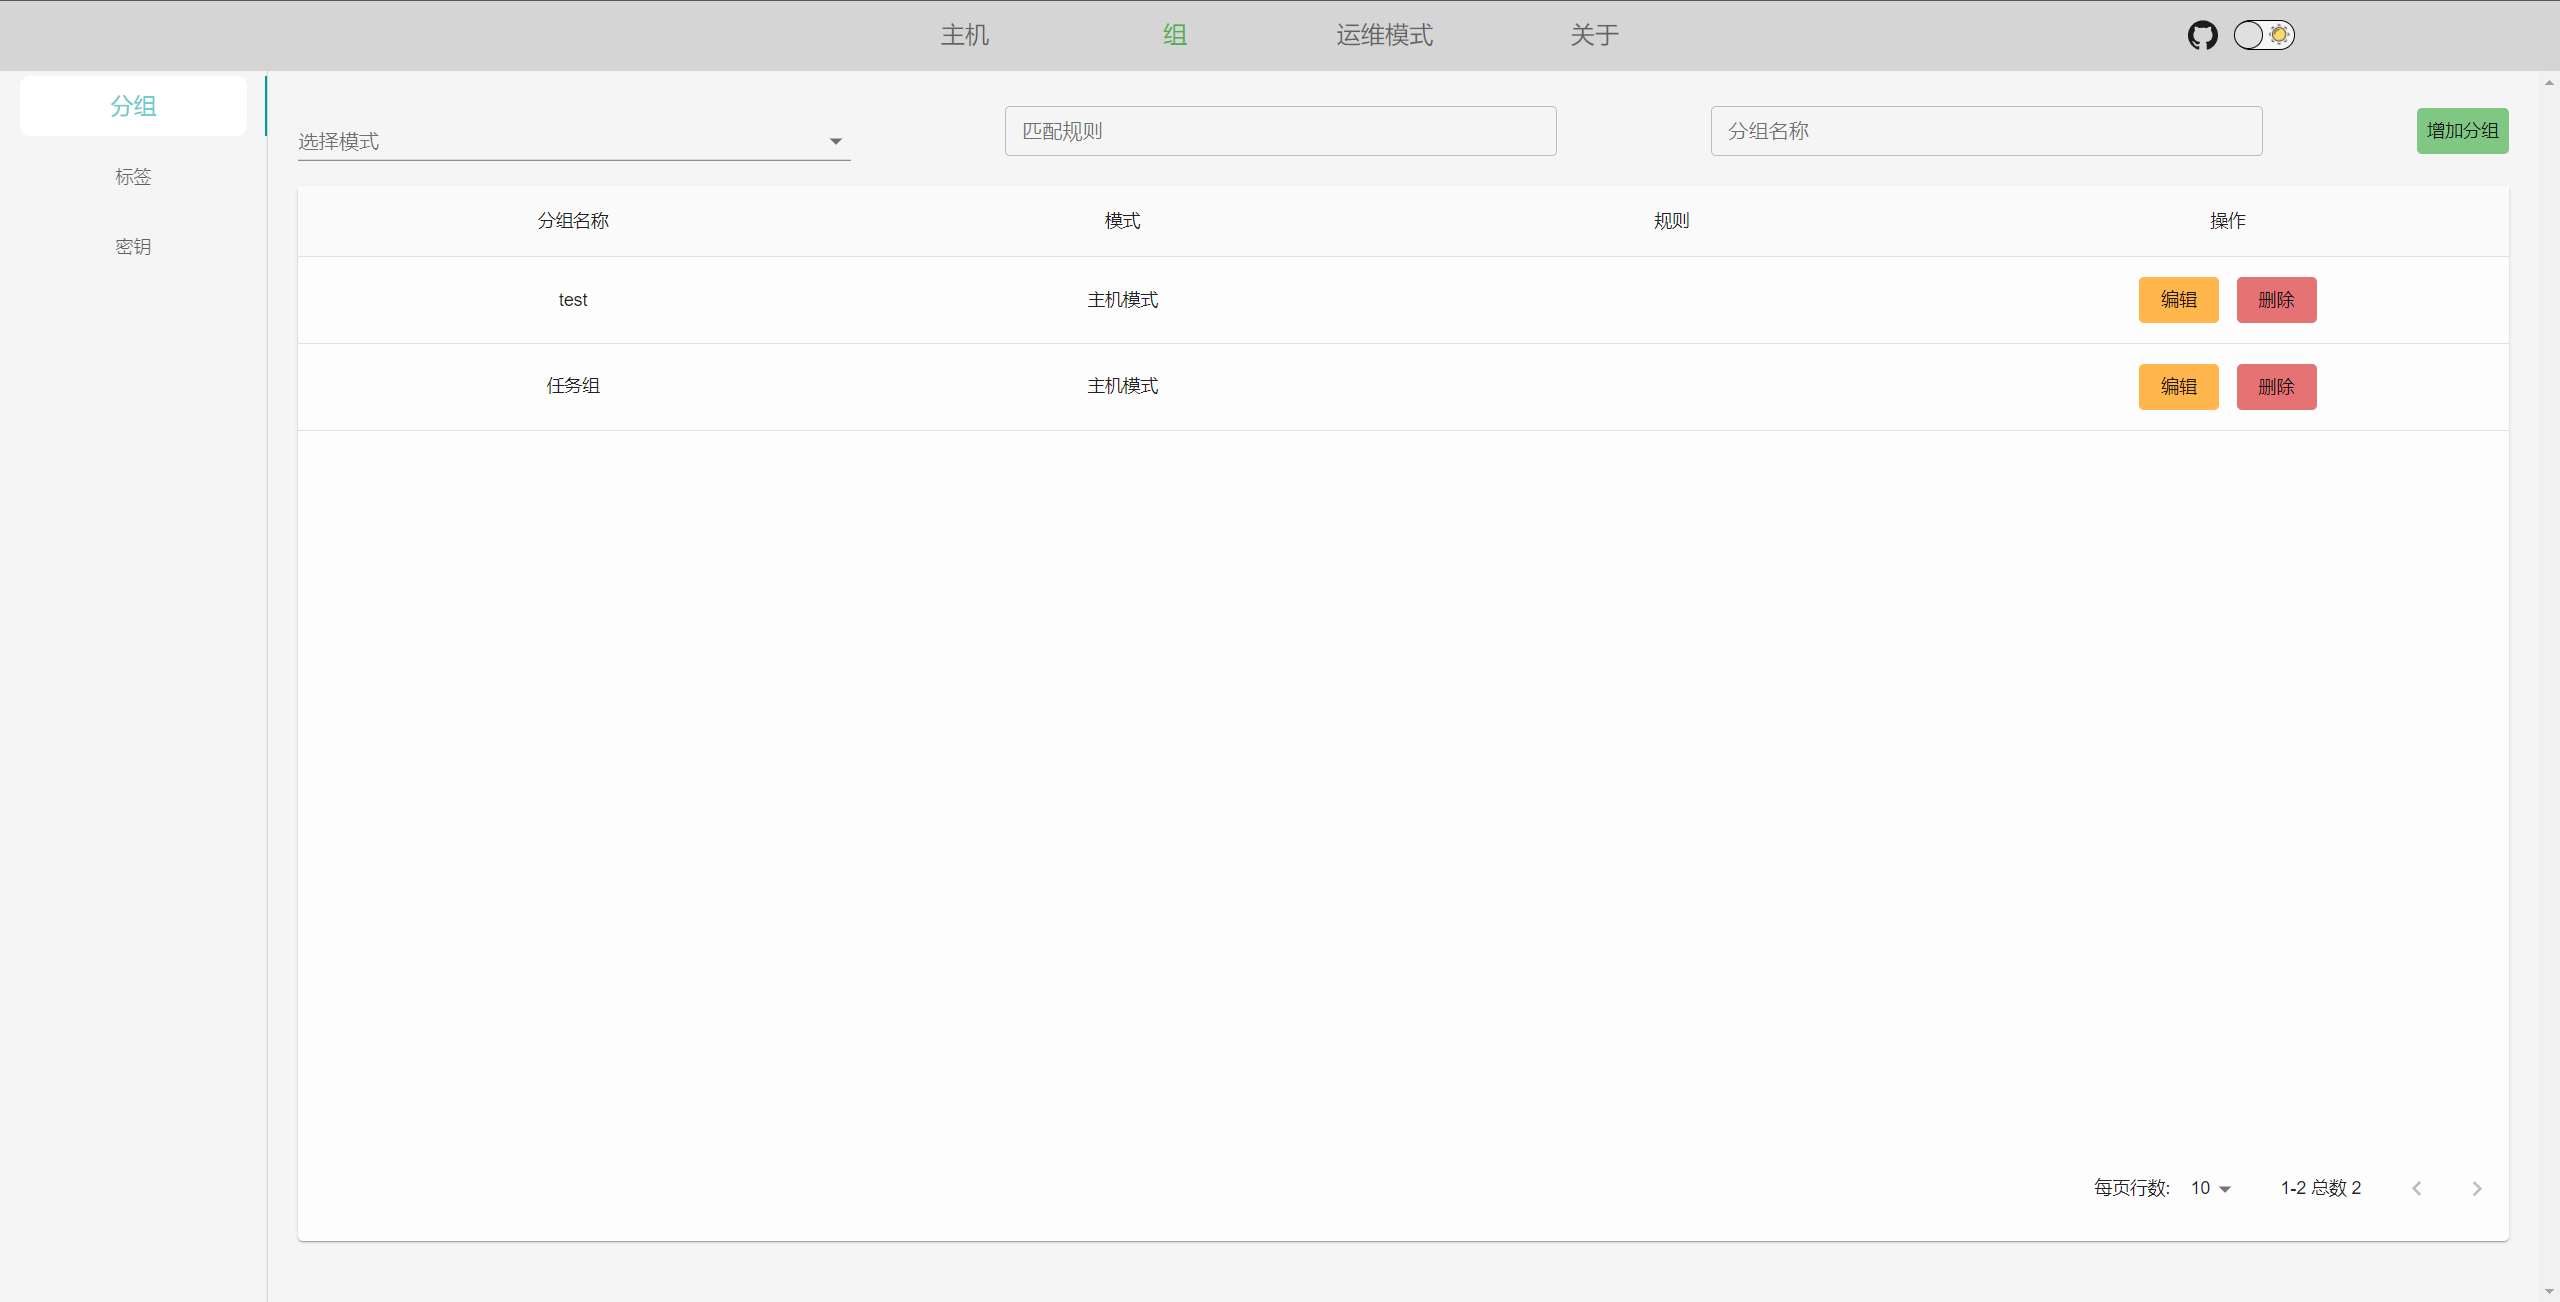Focus the 匹配规则 input field

1280,131
